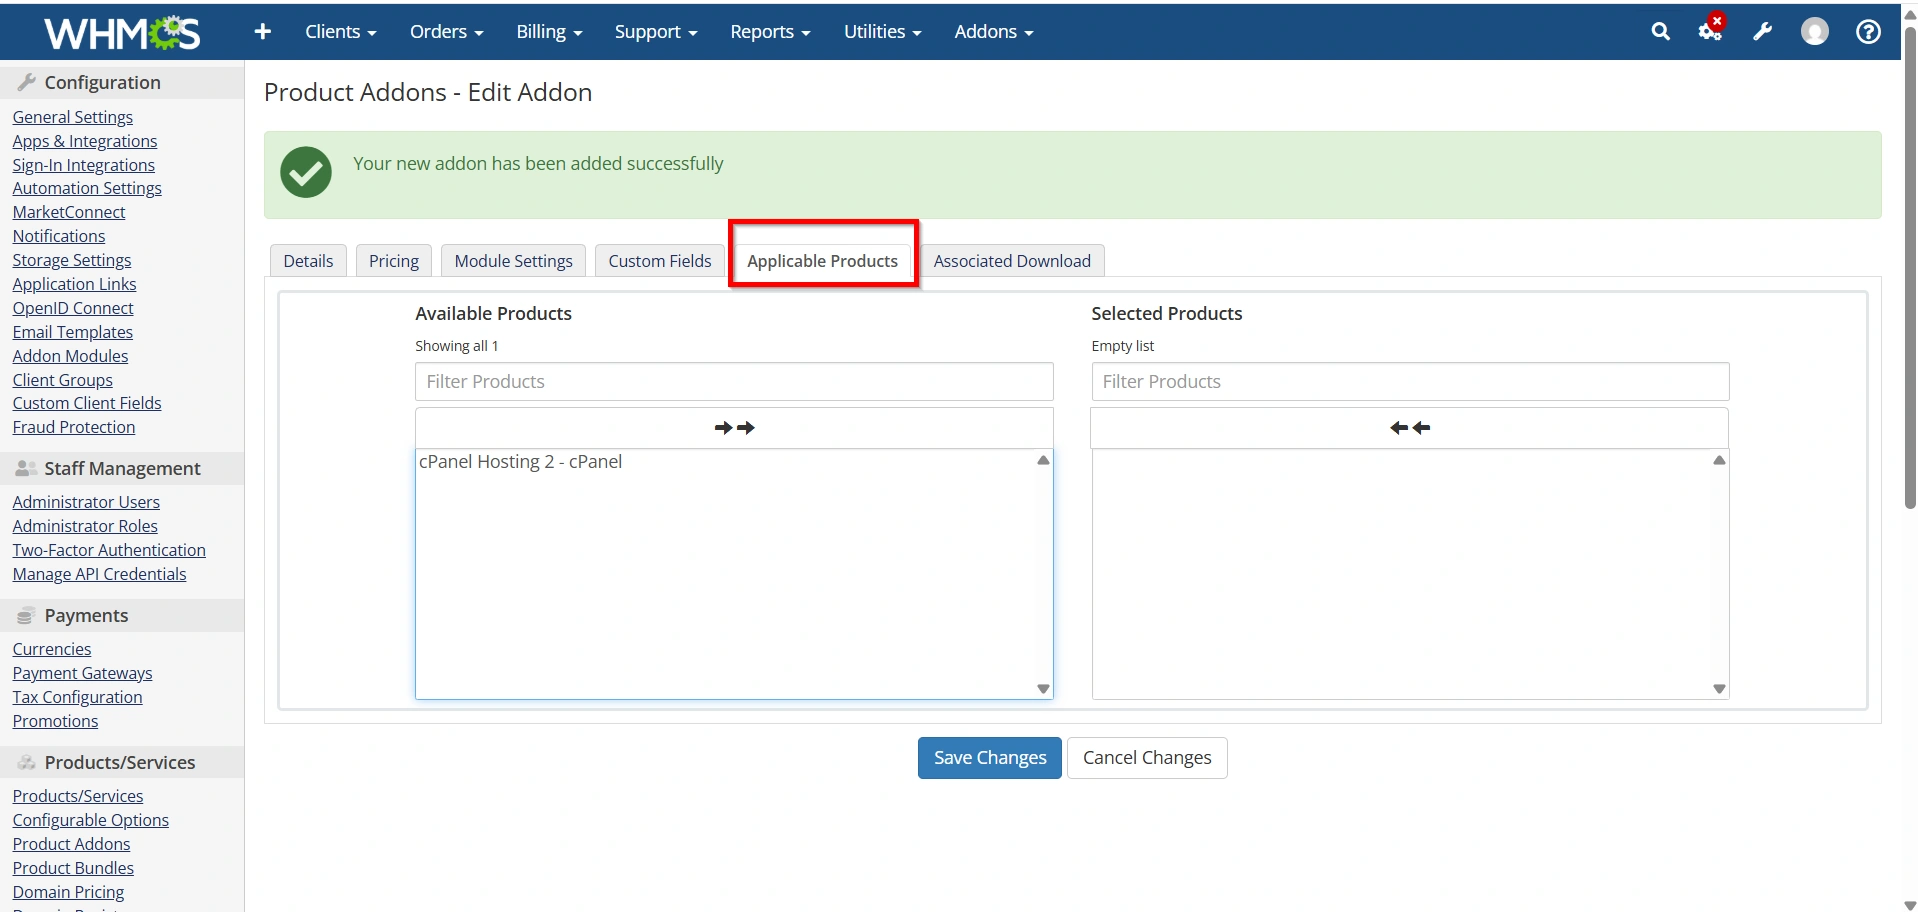Open Payment Gateways link

click(83, 673)
